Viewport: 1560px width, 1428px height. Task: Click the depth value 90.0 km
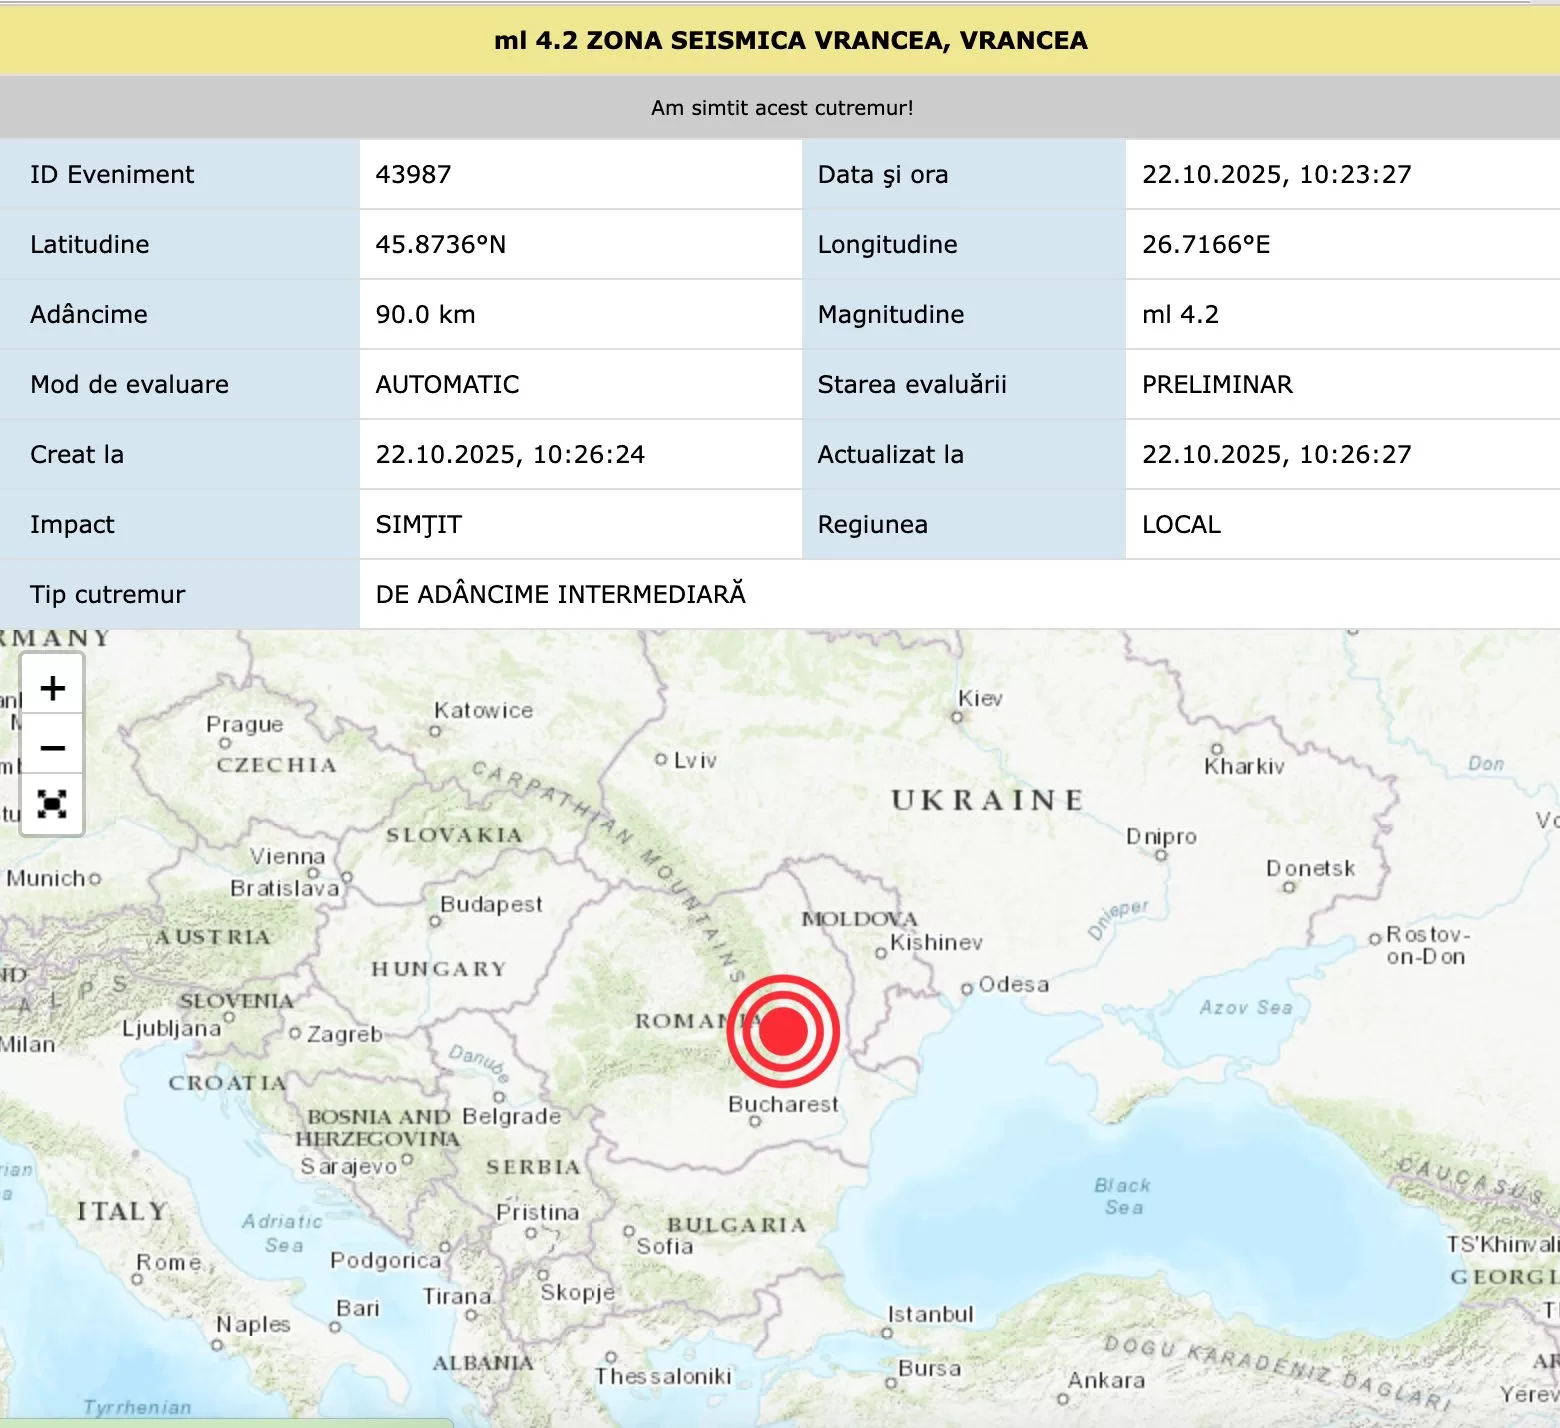pyautogui.click(x=426, y=315)
